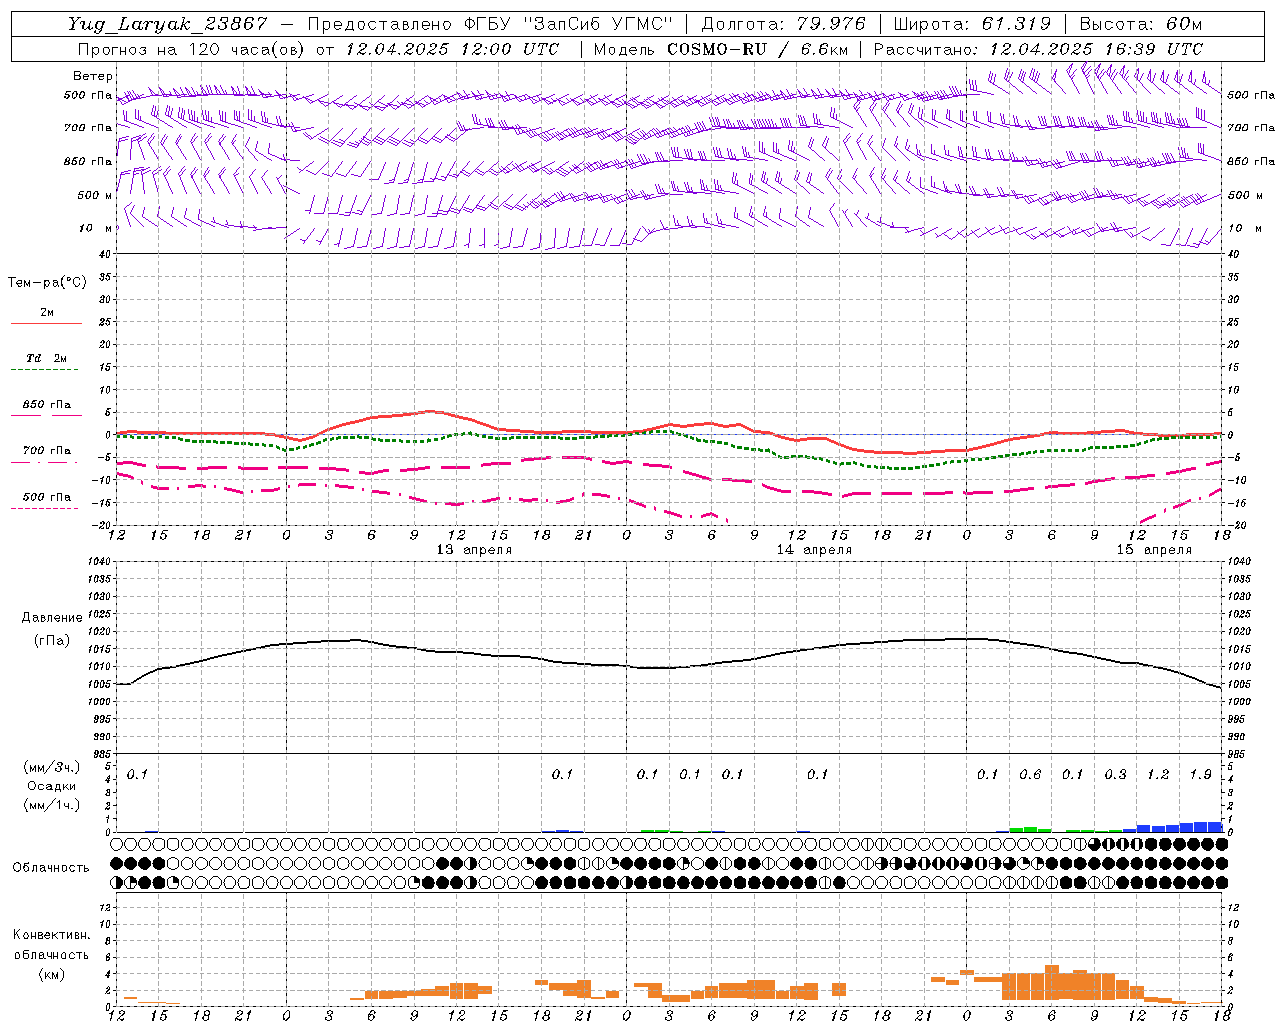This screenshot has width=1280, height=1024.
Task: Click the 'Рассчитано: 12.04.2025 16:39 UTC' timestamp
Action: (x=1038, y=48)
